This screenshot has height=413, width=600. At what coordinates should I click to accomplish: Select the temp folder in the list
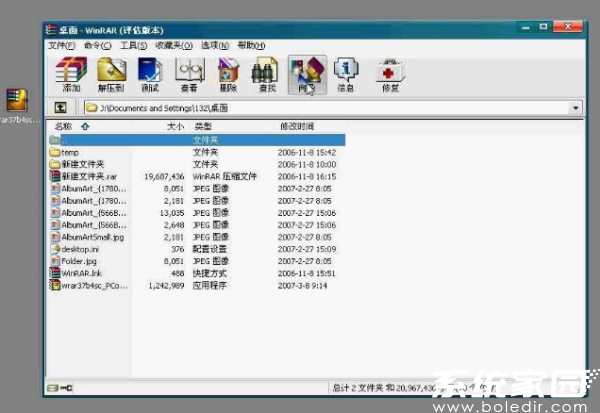click(x=69, y=152)
